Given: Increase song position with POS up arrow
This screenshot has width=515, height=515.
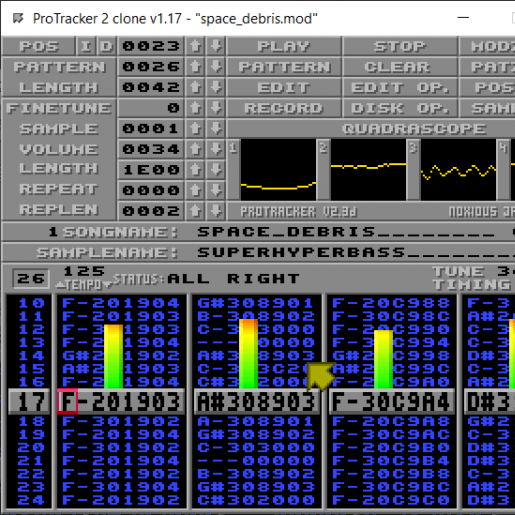Looking at the screenshot, I should (x=195, y=46).
